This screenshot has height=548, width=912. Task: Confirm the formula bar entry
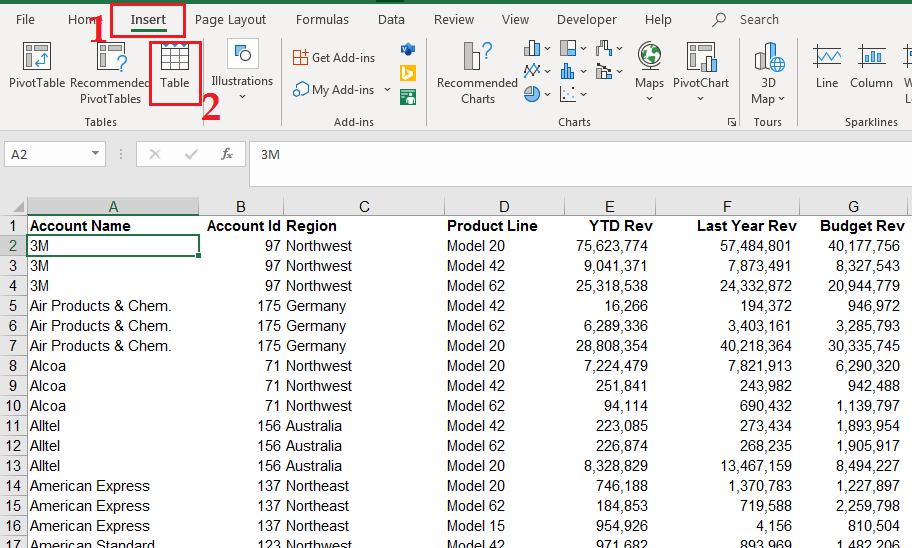[191, 154]
